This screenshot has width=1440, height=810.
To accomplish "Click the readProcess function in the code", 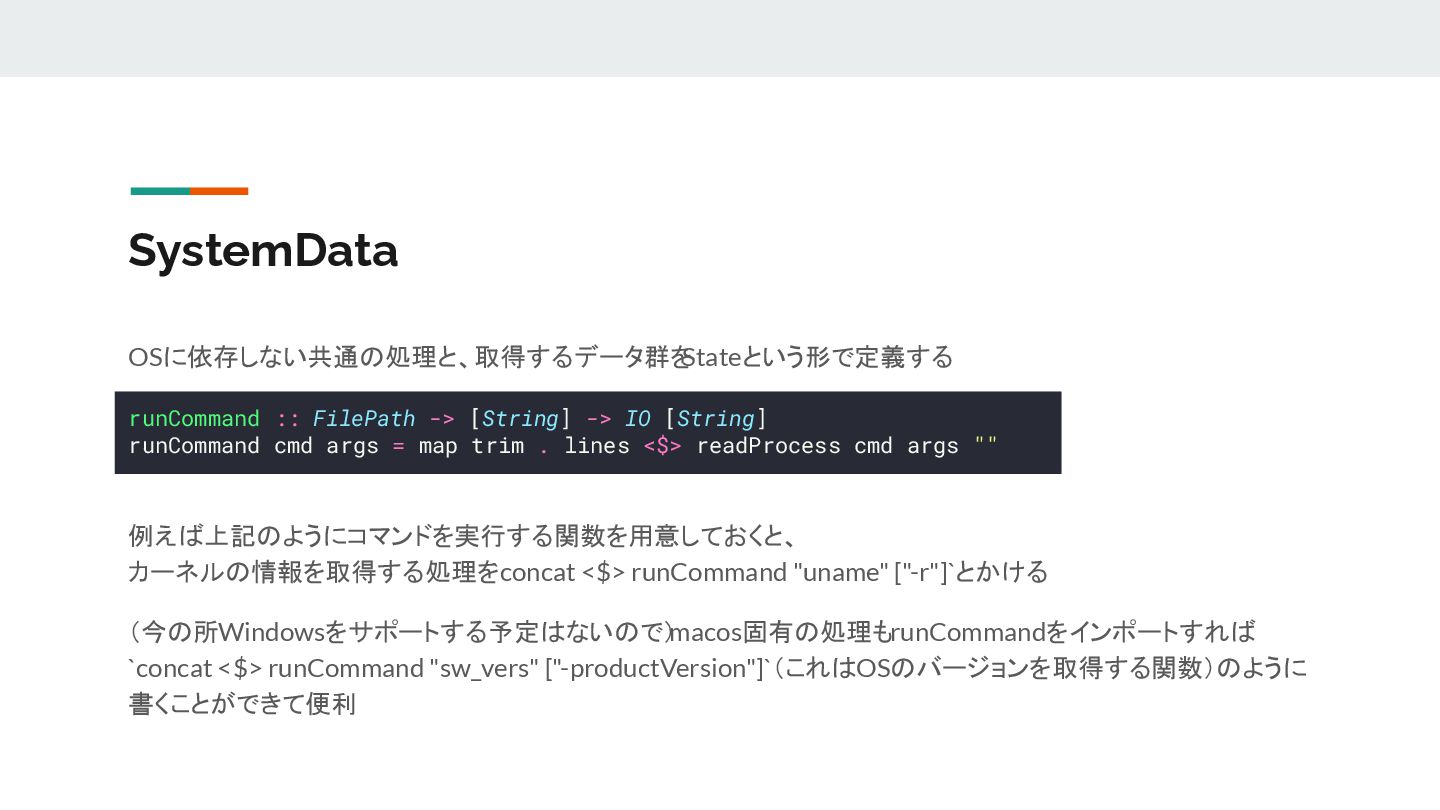I will [768, 446].
